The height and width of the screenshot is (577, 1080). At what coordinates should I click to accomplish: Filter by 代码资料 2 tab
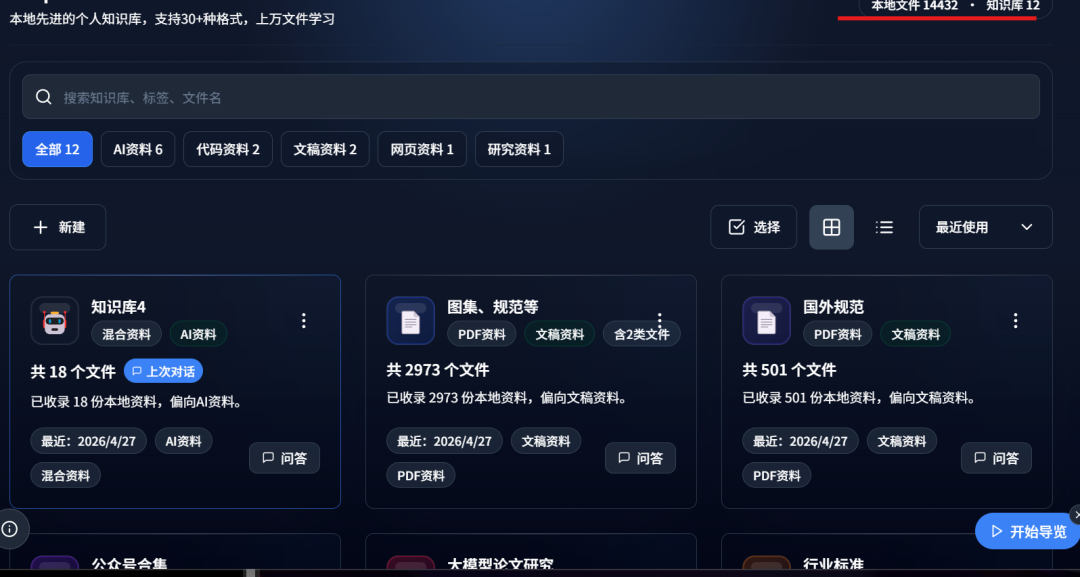(x=228, y=149)
